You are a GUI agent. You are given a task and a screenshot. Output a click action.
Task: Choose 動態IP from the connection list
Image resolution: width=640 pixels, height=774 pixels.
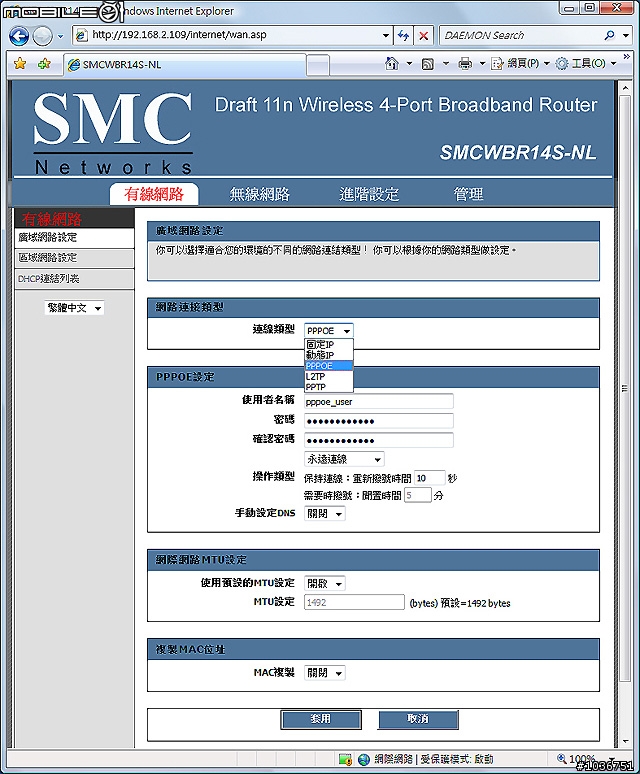pyautogui.click(x=329, y=355)
